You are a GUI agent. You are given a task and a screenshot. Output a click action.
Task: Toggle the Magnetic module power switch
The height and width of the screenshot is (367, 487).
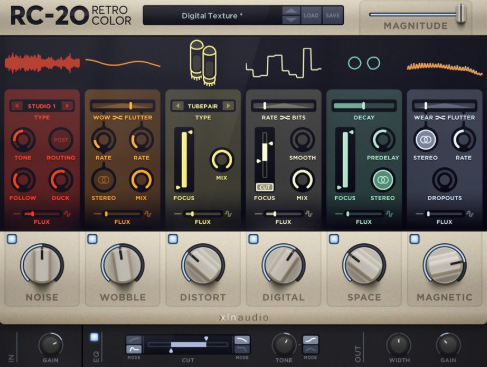[414, 239]
